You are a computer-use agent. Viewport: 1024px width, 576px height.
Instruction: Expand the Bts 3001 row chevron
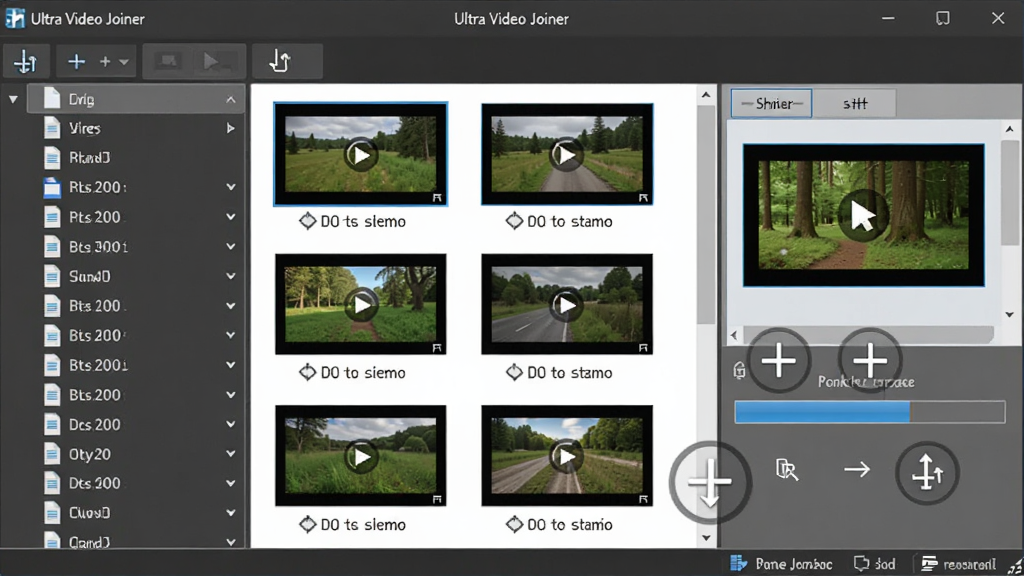click(x=231, y=247)
